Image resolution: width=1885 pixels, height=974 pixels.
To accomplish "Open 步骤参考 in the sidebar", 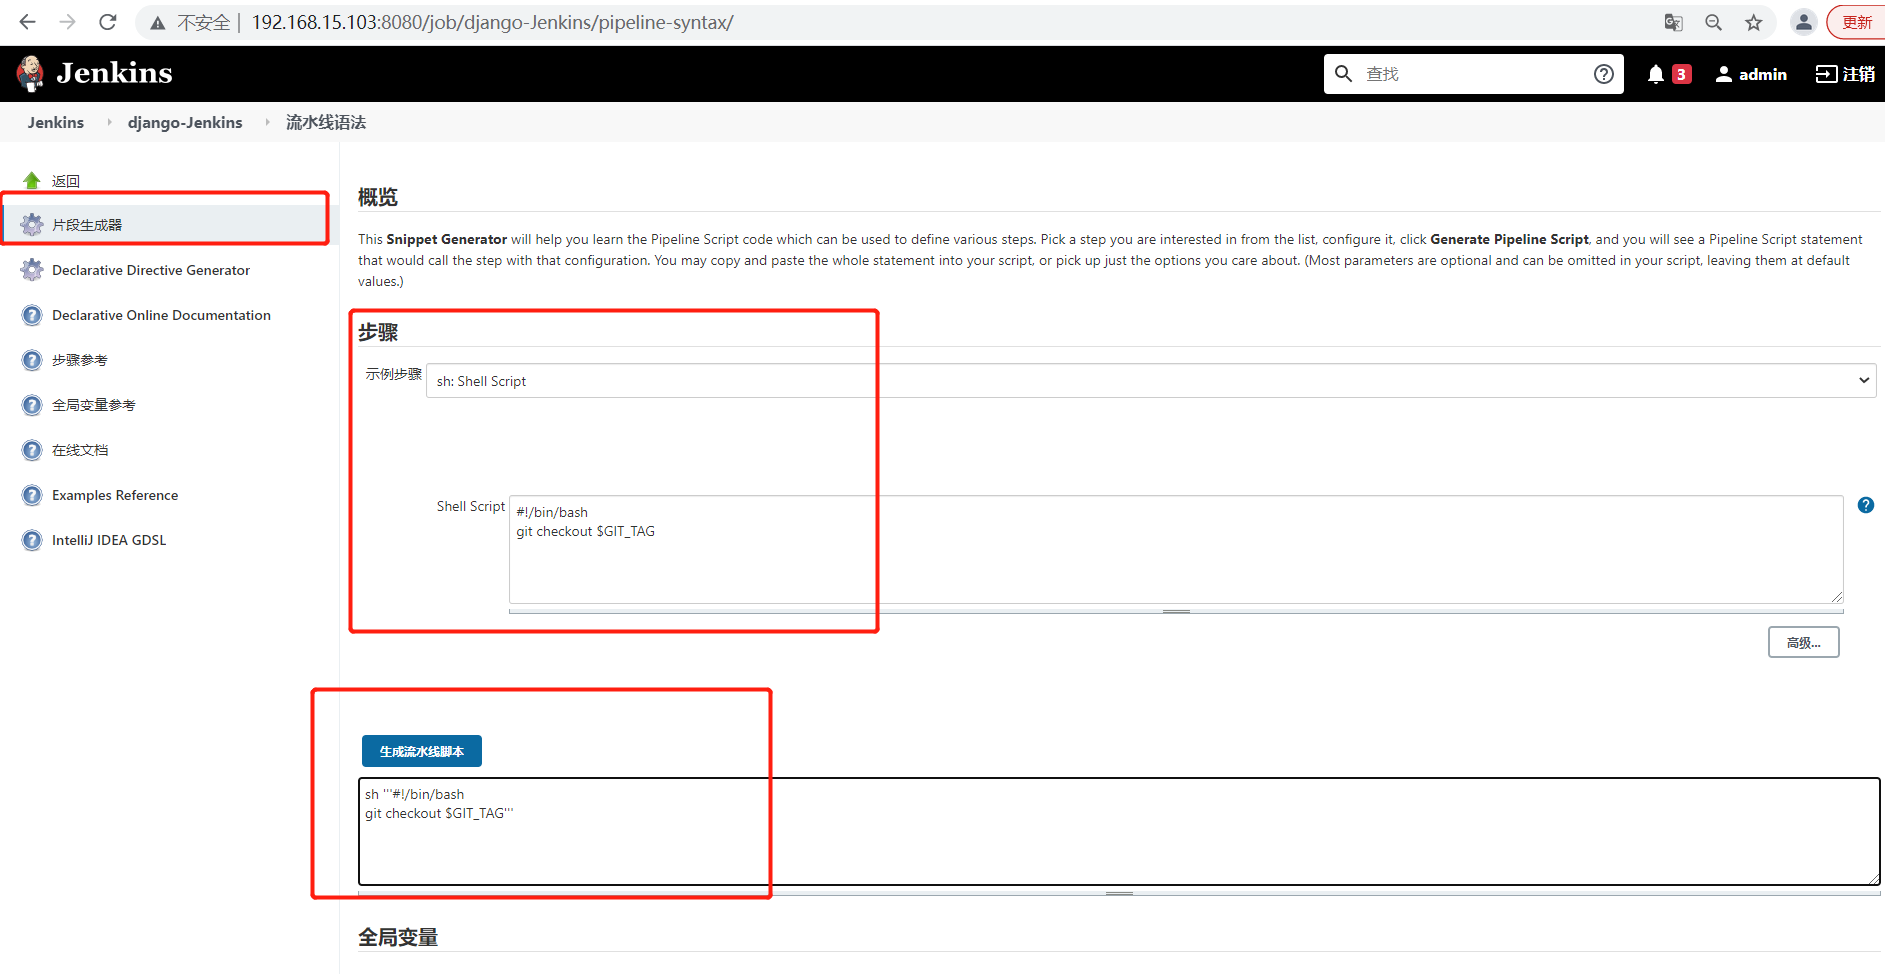I will [80, 360].
